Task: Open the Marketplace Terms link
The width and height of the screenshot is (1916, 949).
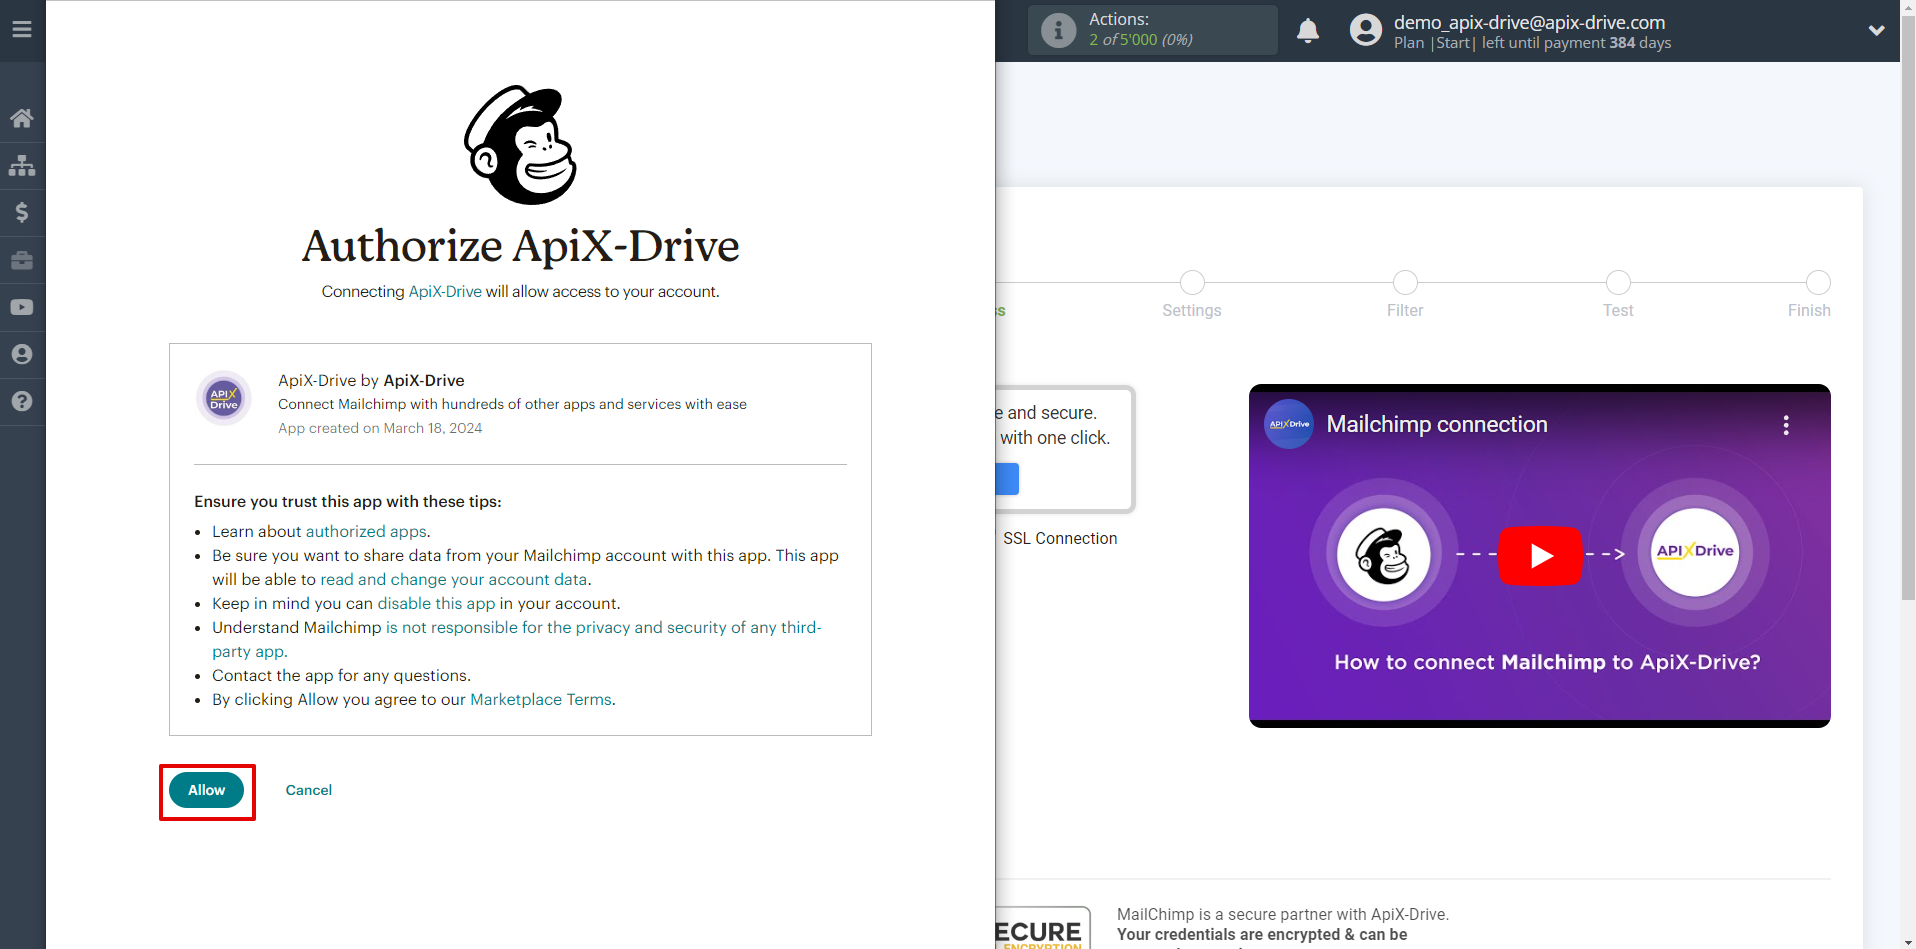Action: pyautogui.click(x=541, y=699)
